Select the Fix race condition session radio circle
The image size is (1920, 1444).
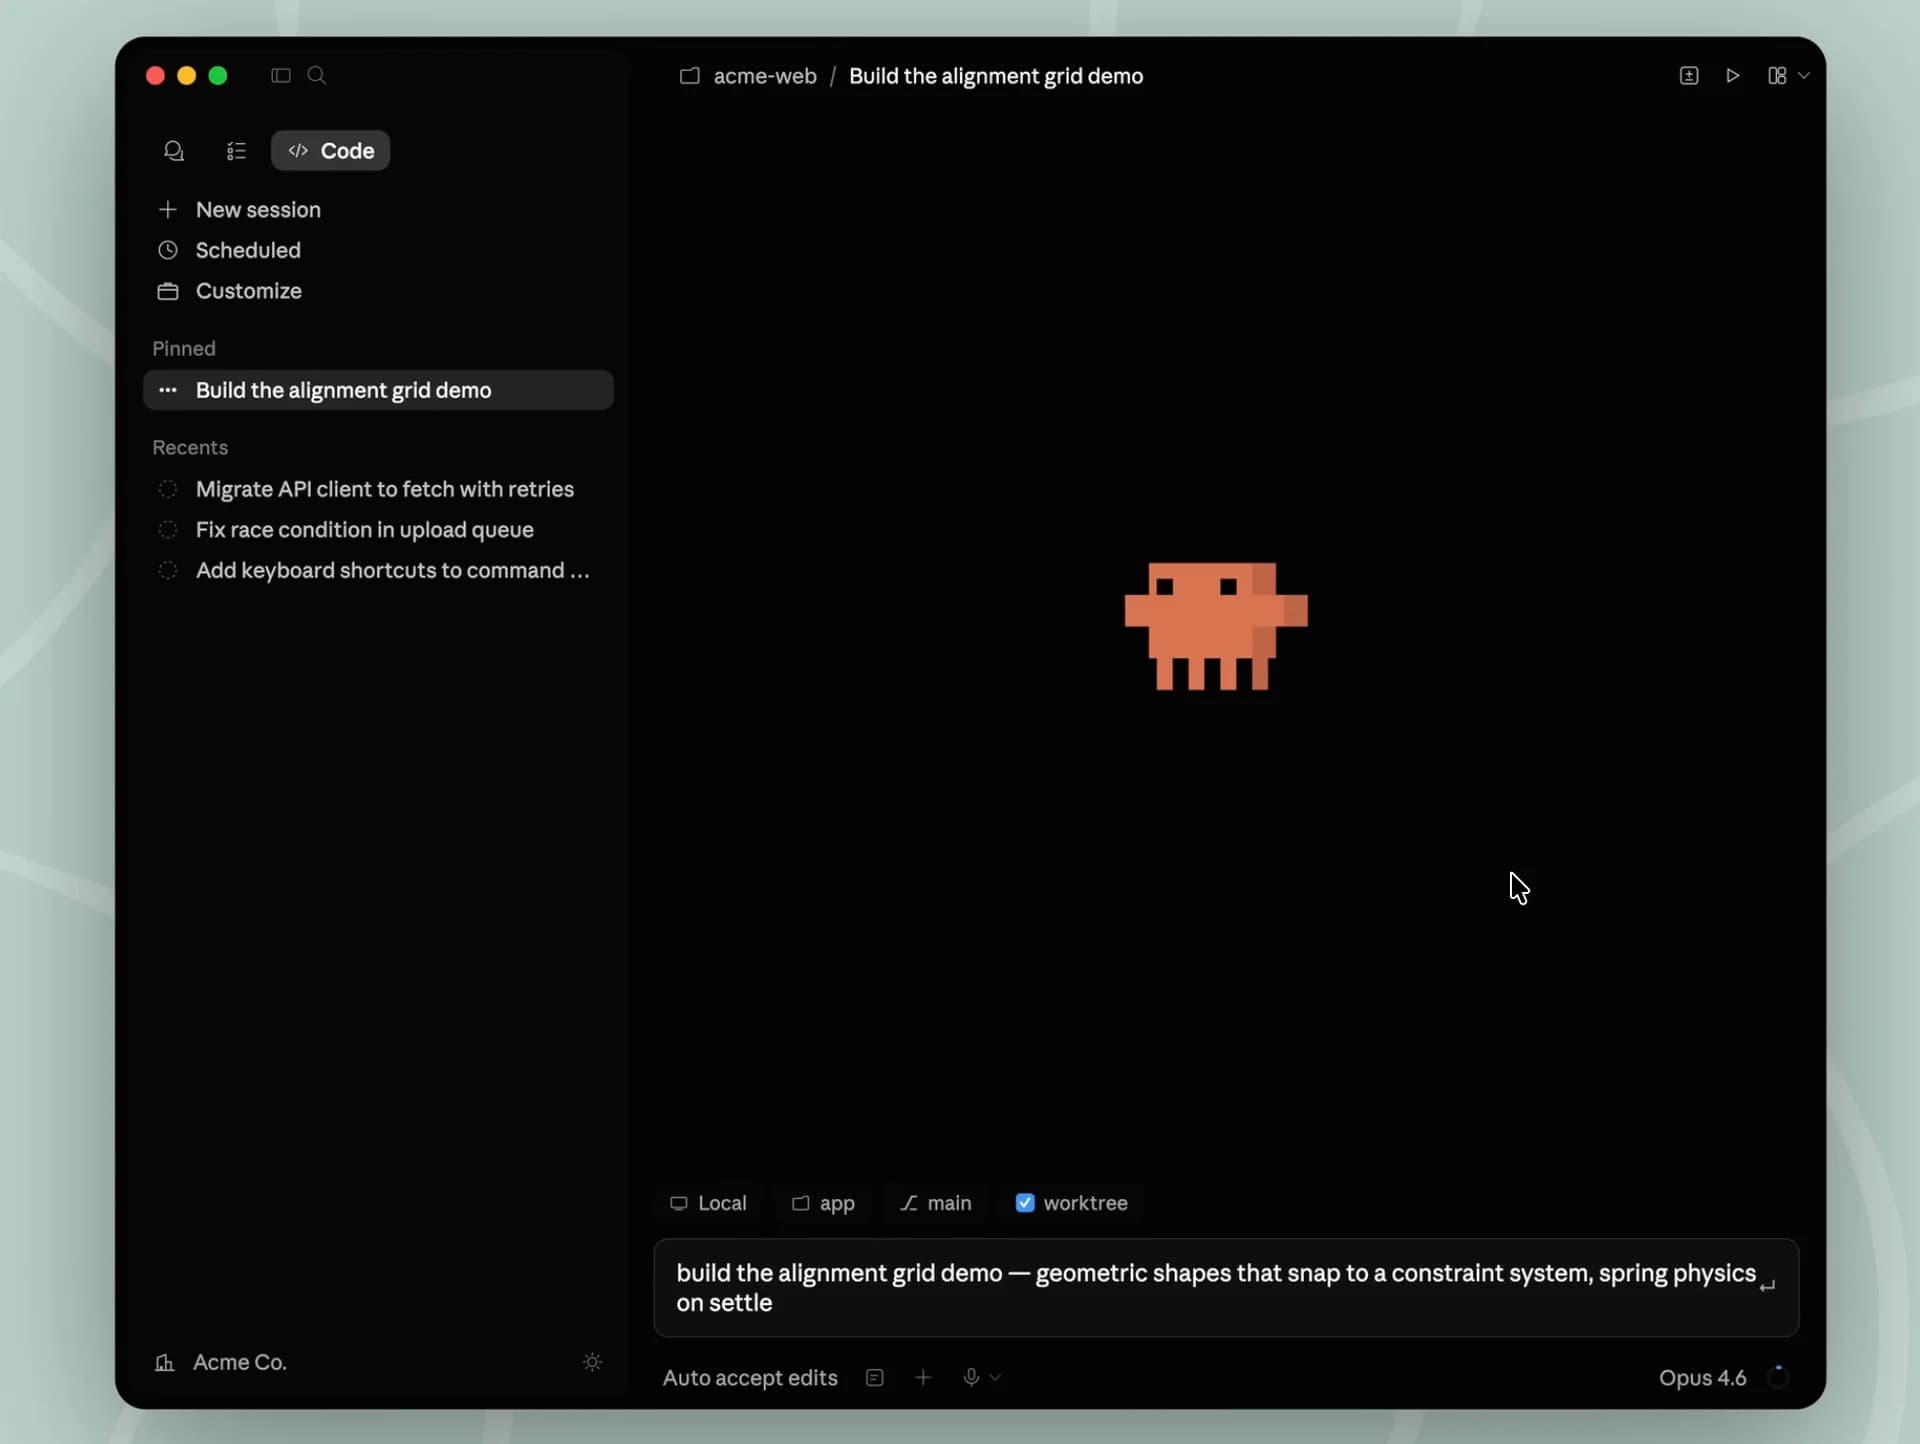click(x=168, y=529)
